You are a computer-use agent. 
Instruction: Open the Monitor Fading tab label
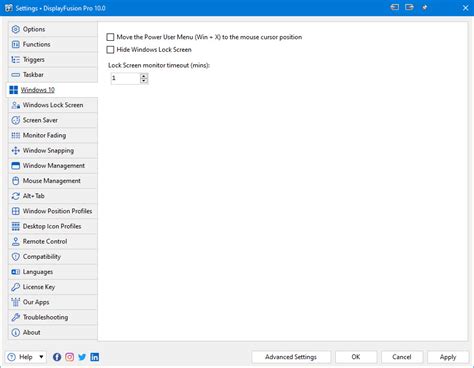pos(44,135)
